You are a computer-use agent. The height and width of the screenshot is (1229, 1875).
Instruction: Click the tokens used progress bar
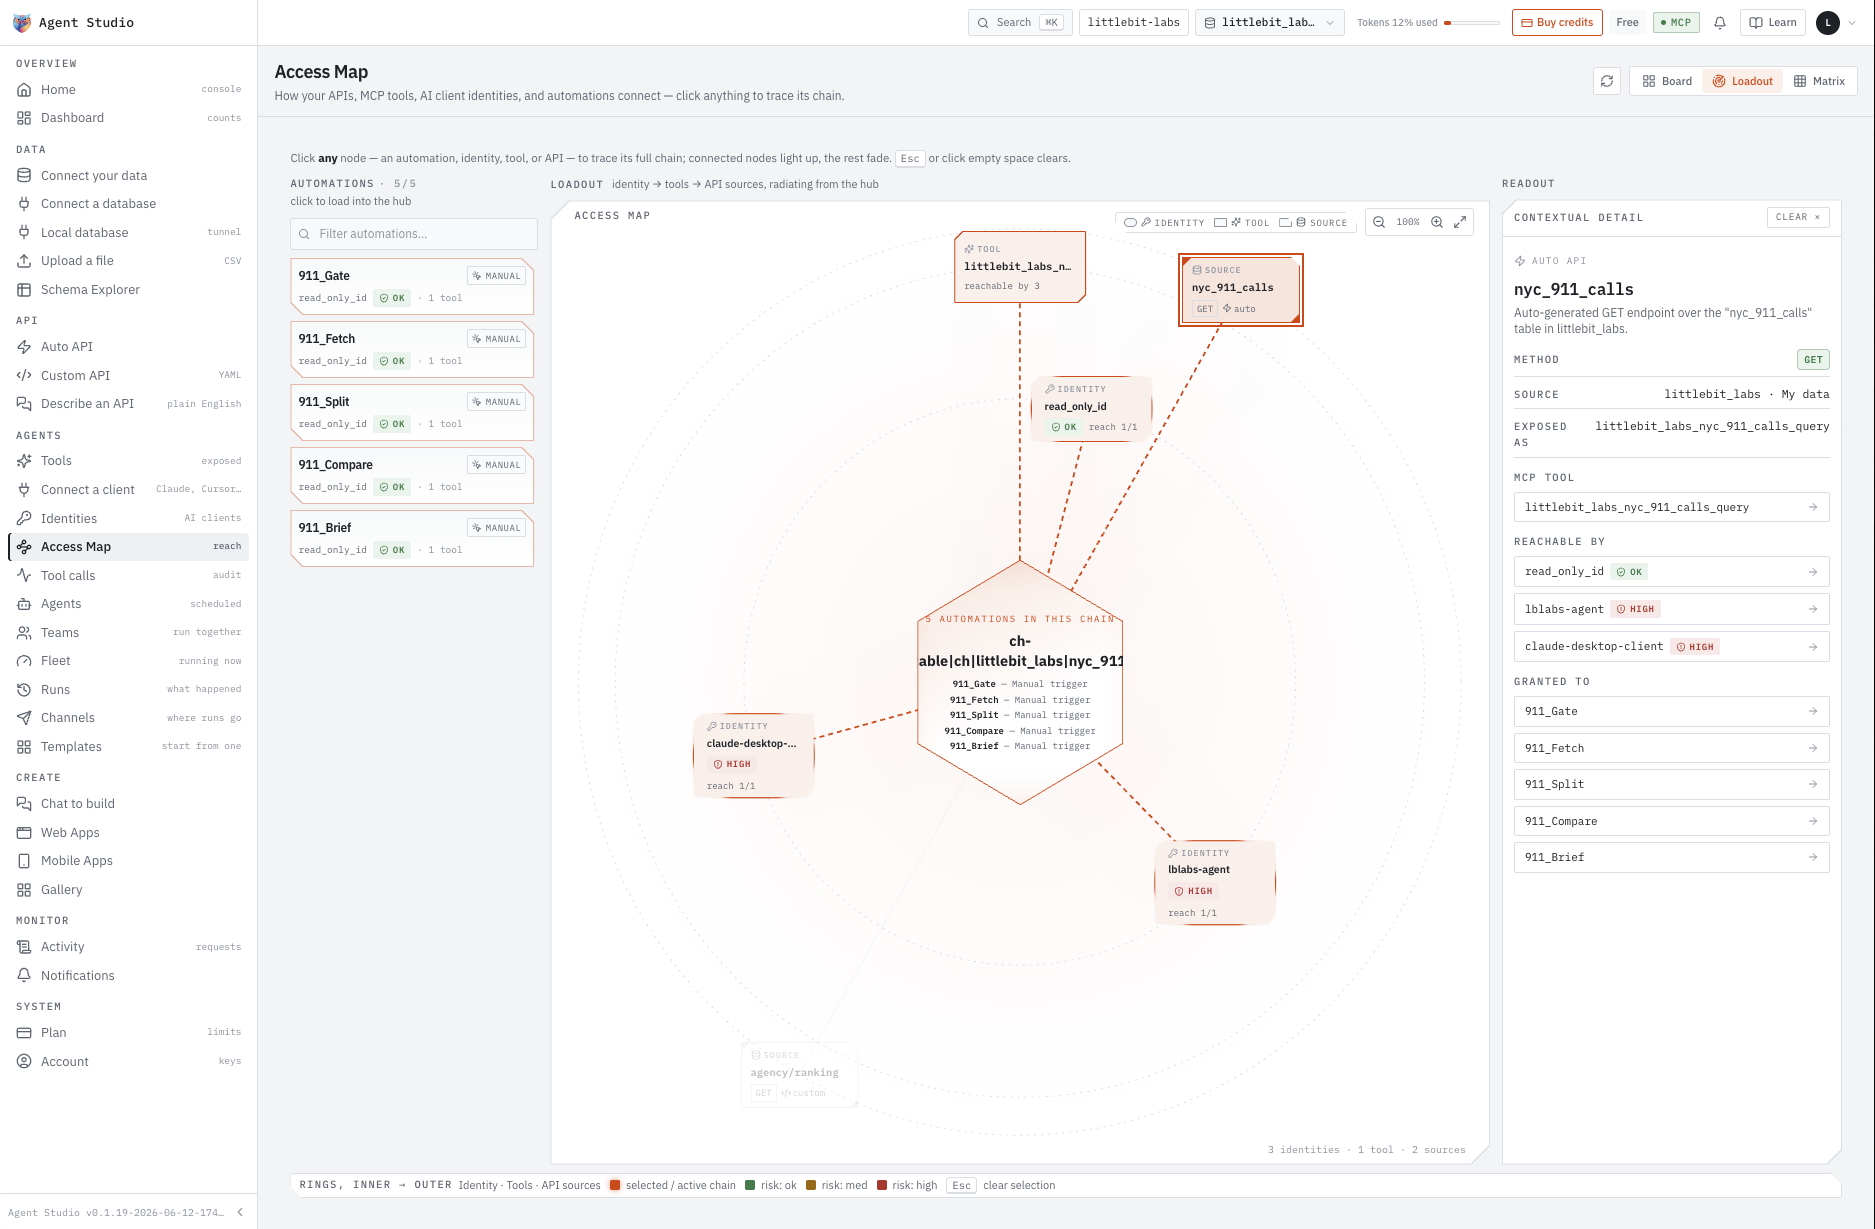tap(1472, 23)
